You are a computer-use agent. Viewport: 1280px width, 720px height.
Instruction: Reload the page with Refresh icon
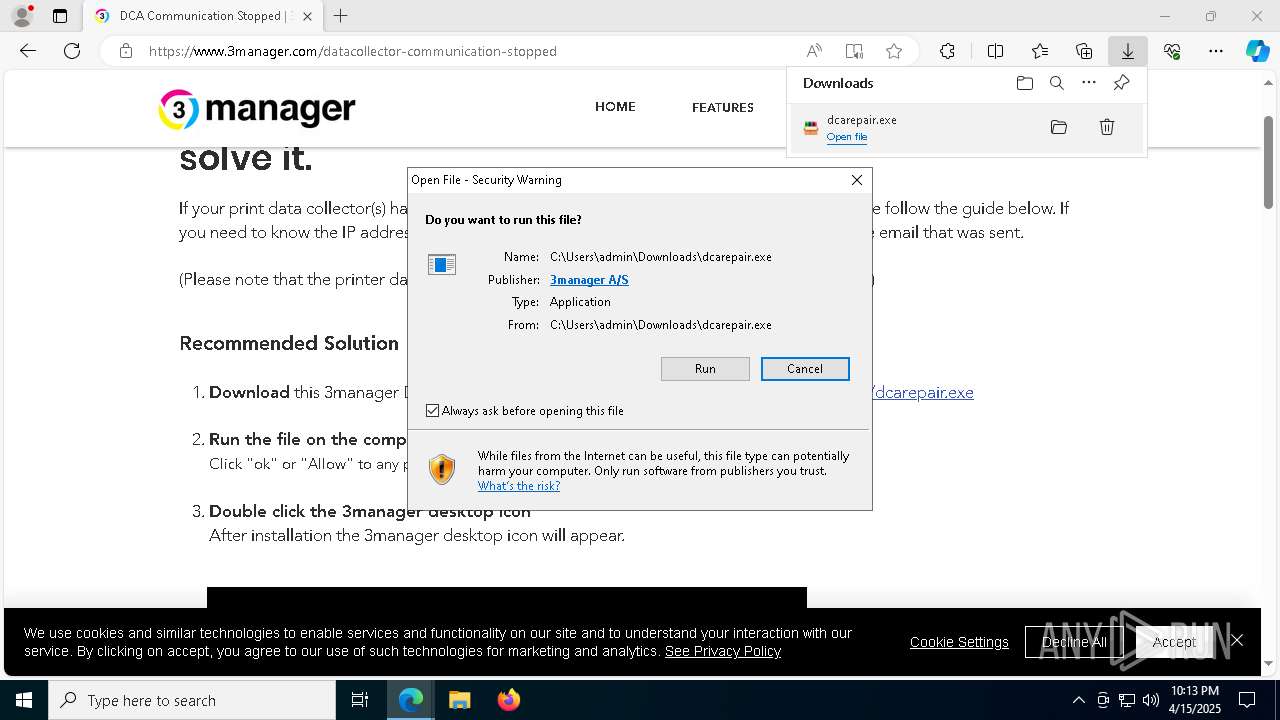coord(72,51)
